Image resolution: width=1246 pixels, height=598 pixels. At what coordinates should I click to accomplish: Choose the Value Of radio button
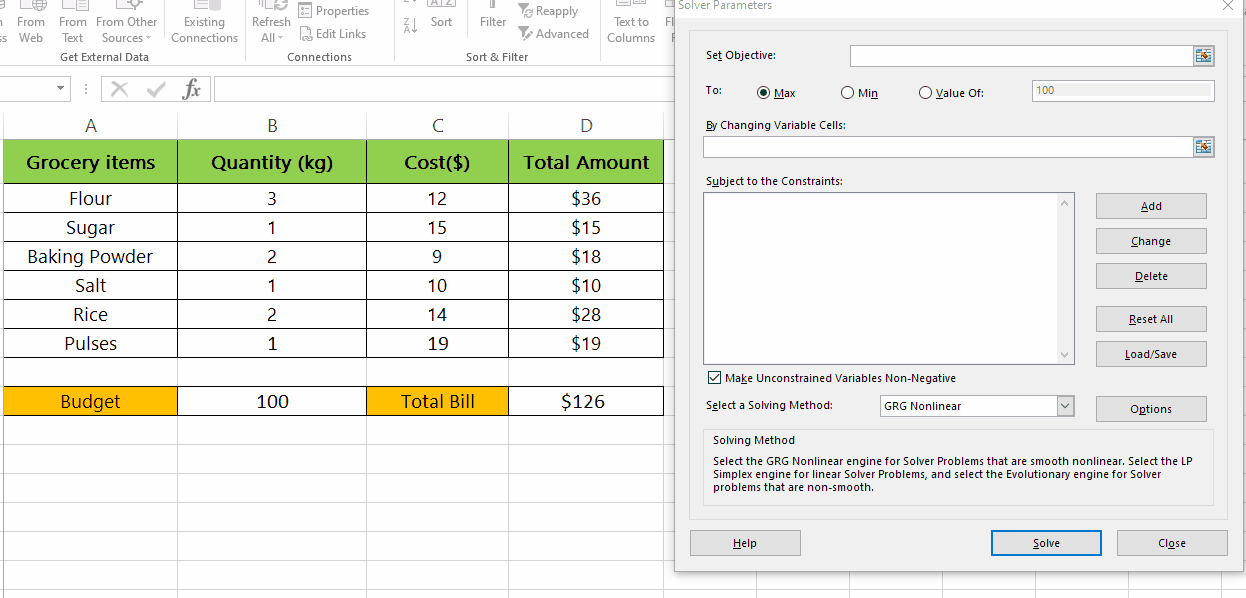click(x=925, y=92)
